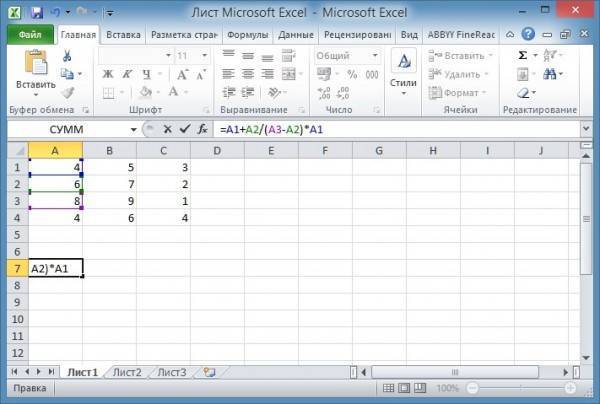Viewport: 600px width, 404px height.
Task: Click the Save icon in quick access toolbar
Action: pyautogui.click(x=36, y=13)
